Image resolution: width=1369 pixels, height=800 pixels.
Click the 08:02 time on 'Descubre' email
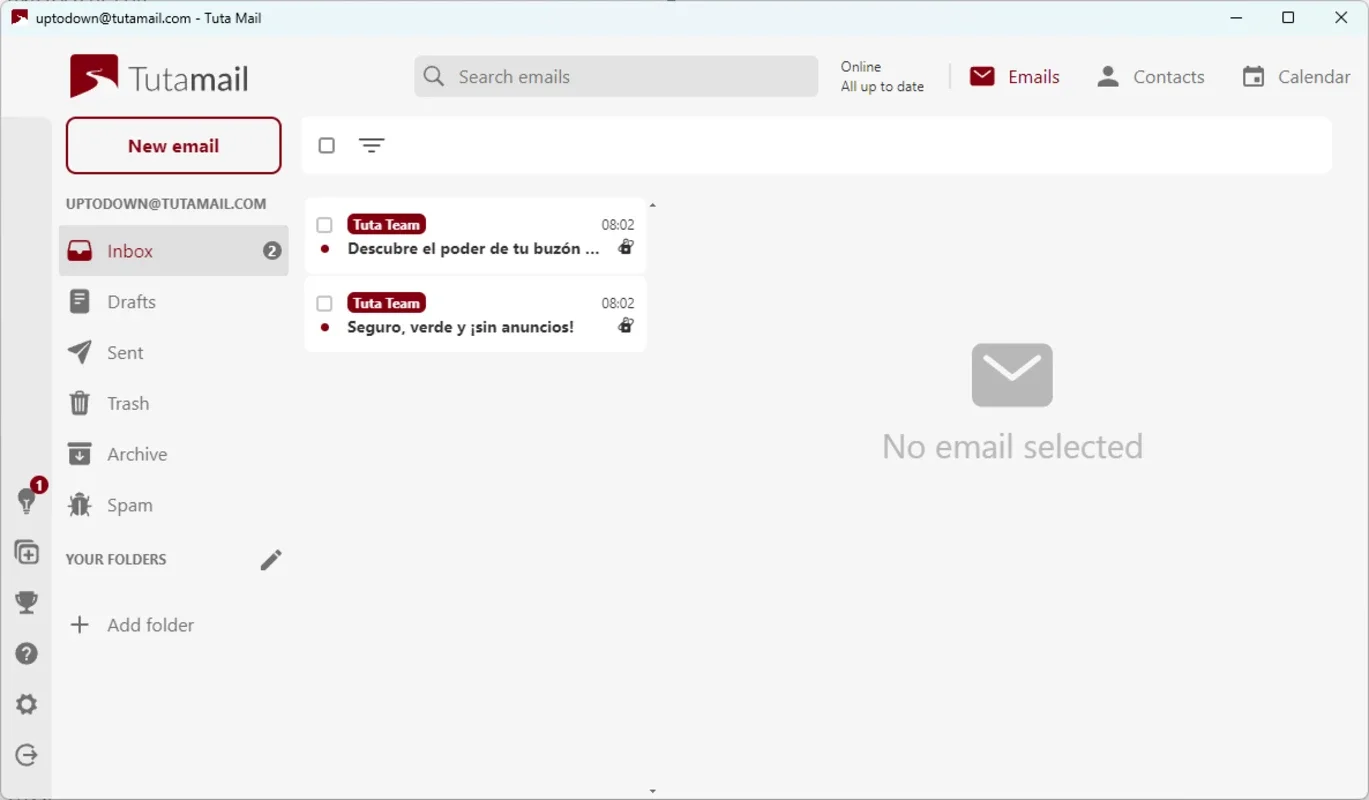[x=618, y=225]
